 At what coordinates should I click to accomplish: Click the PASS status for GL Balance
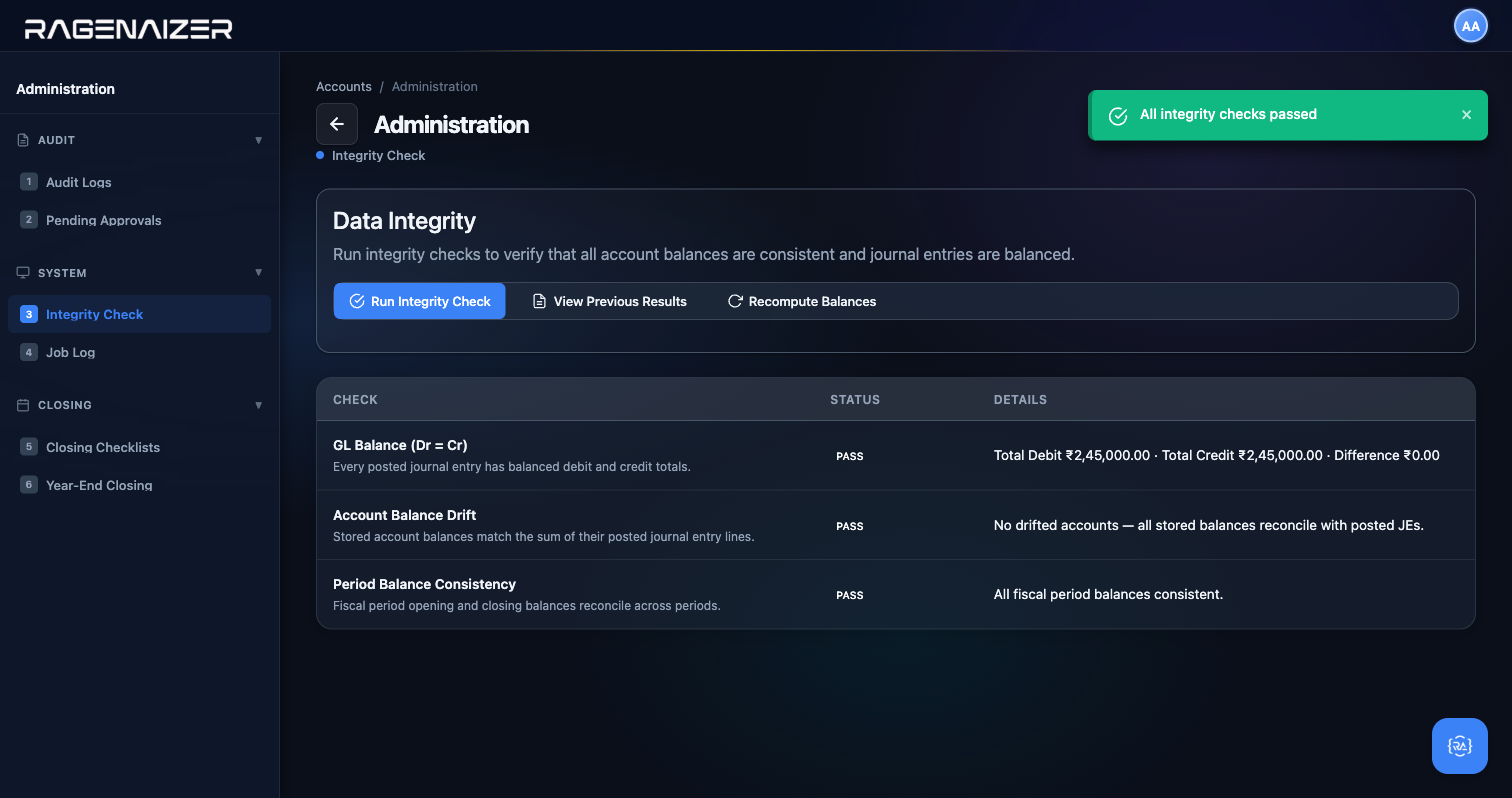coord(850,456)
